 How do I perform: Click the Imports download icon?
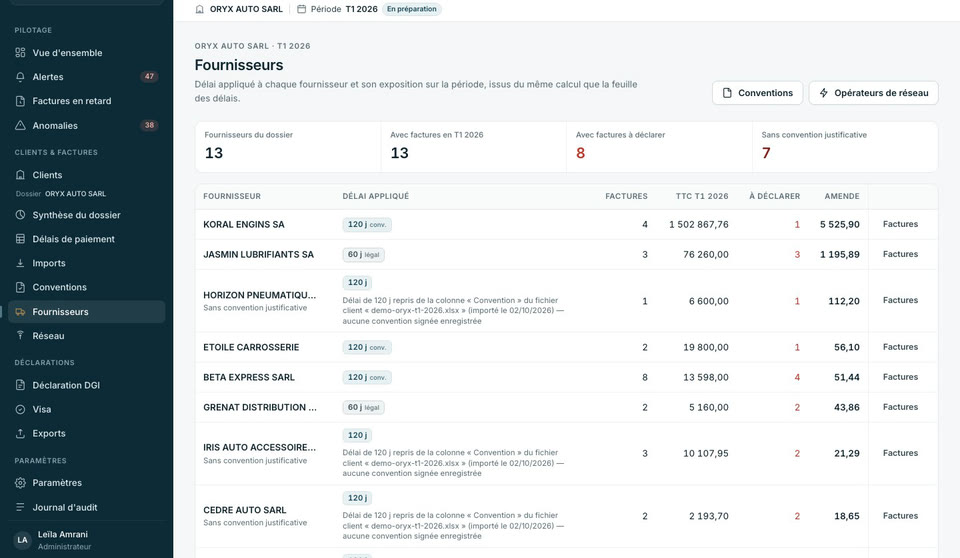(20, 263)
